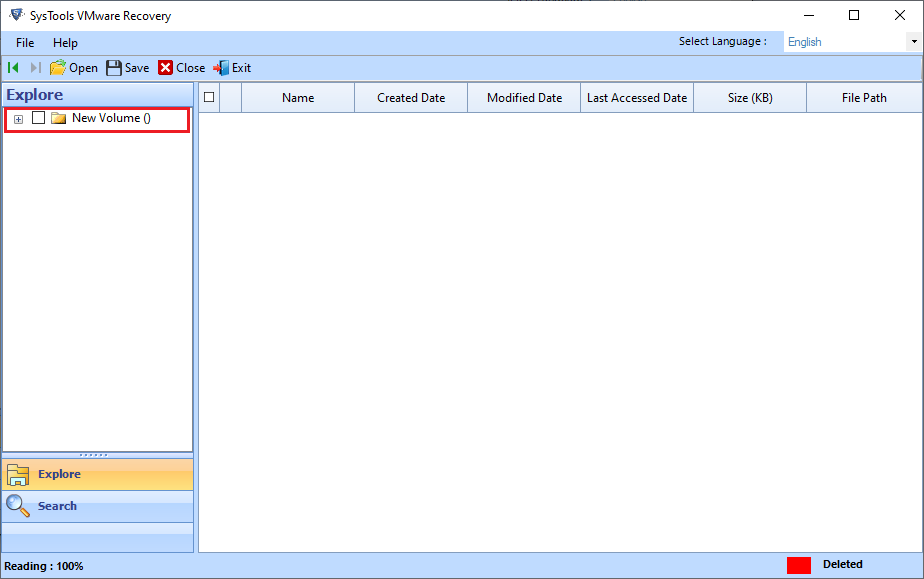This screenshot has width=924, height=579.
Task: Expand the New Volume tree node
Action: (x=18, y=119)
